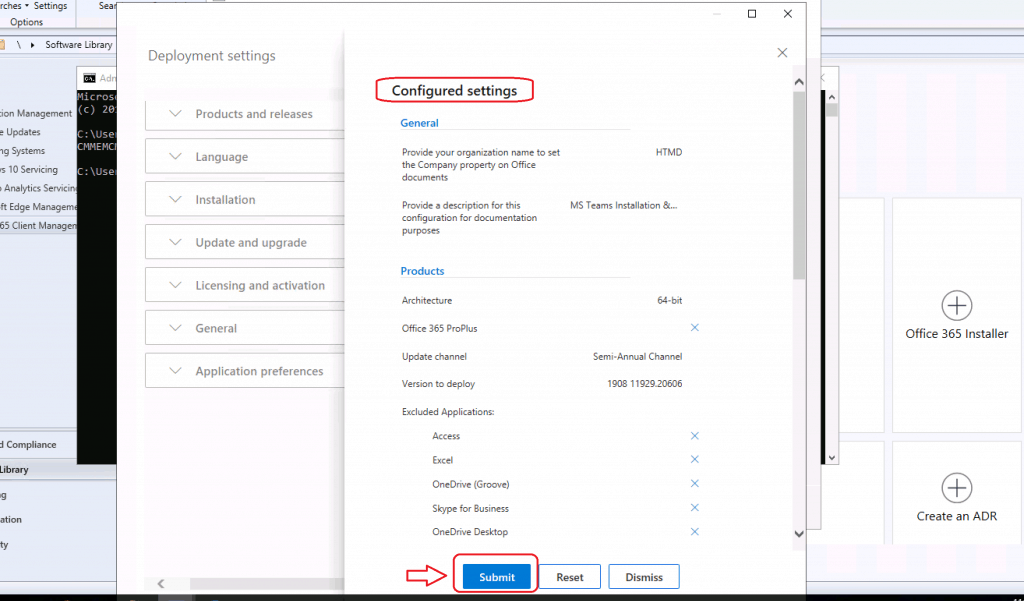Expand Products and releases section
This screenshot has width=1024, height=601.
[x=245, y=114]
